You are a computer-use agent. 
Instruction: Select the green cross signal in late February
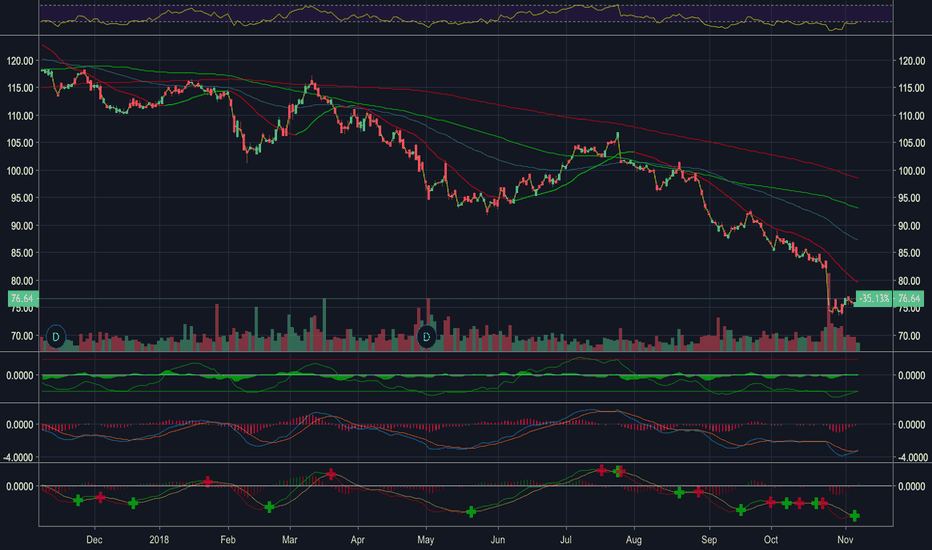coord(269,507)
